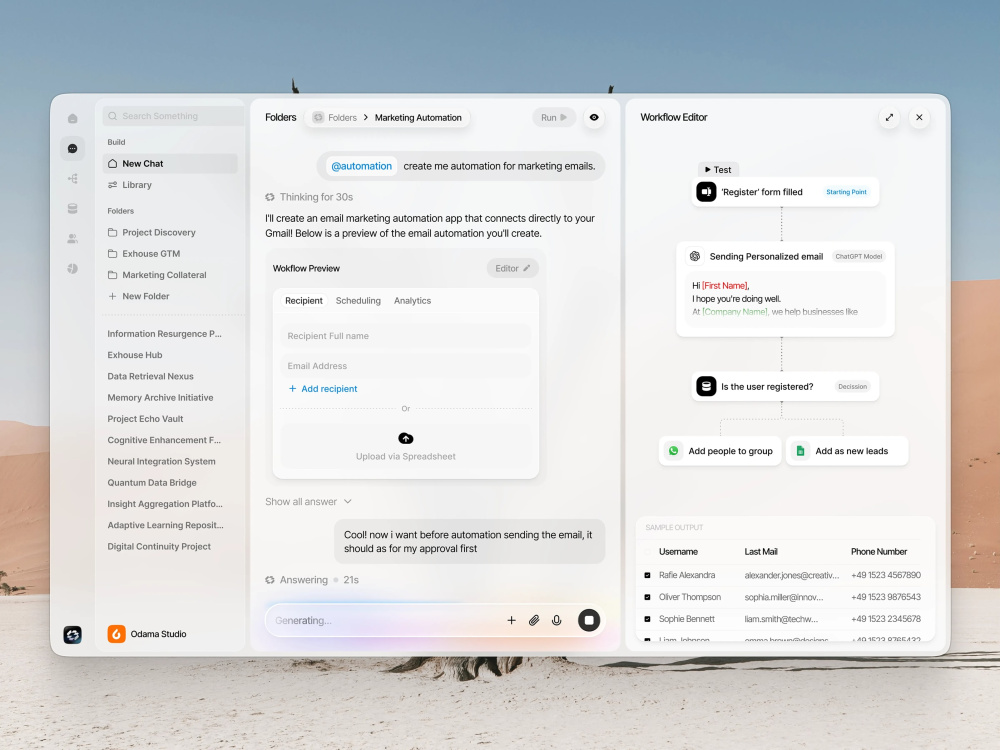Open the Project Discovery folder
1000x750 pixels.
[152, 232]
